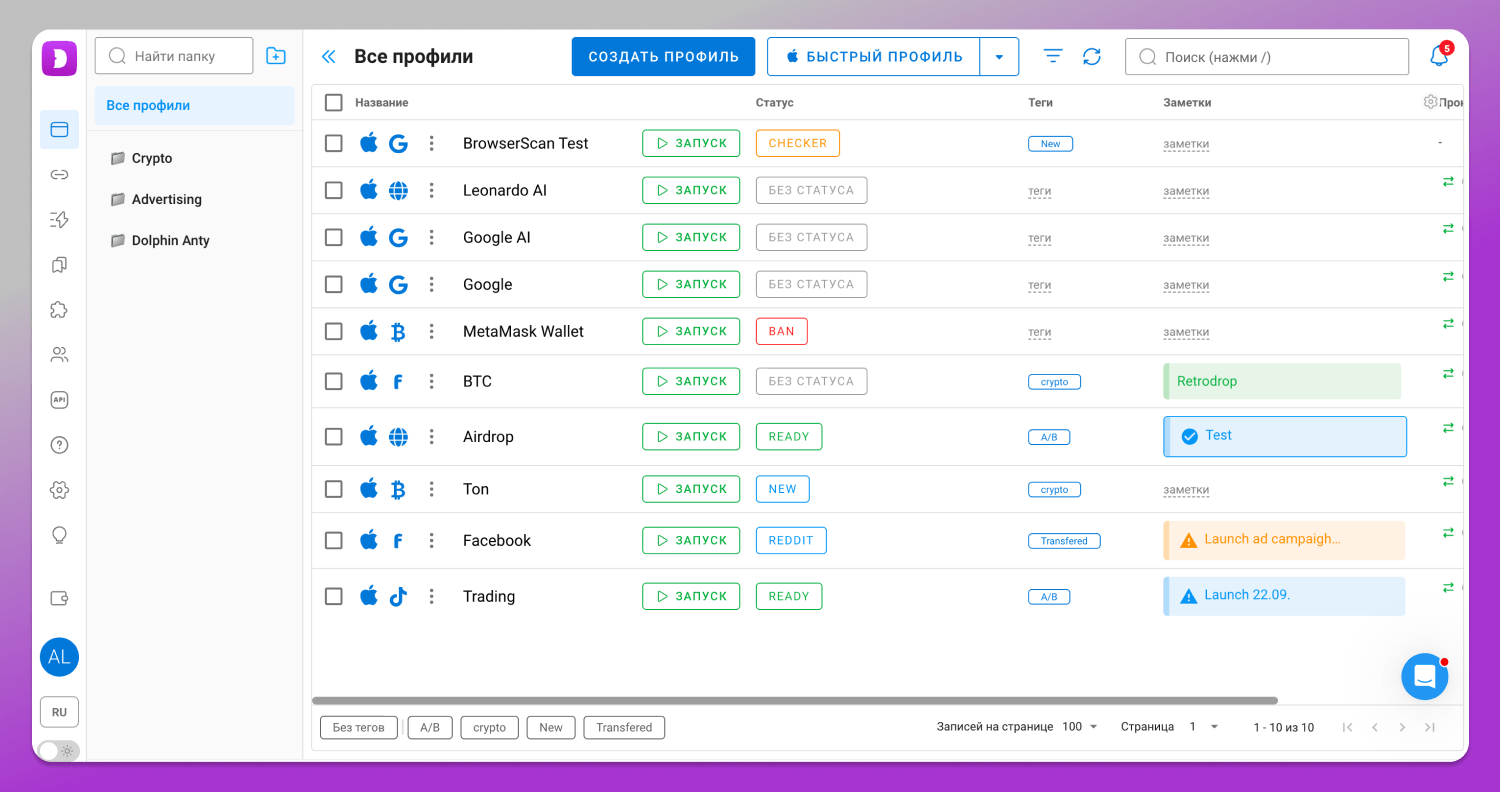
Task: Open REDDIT status of Facebook
Action: click(x=791, y=540)
